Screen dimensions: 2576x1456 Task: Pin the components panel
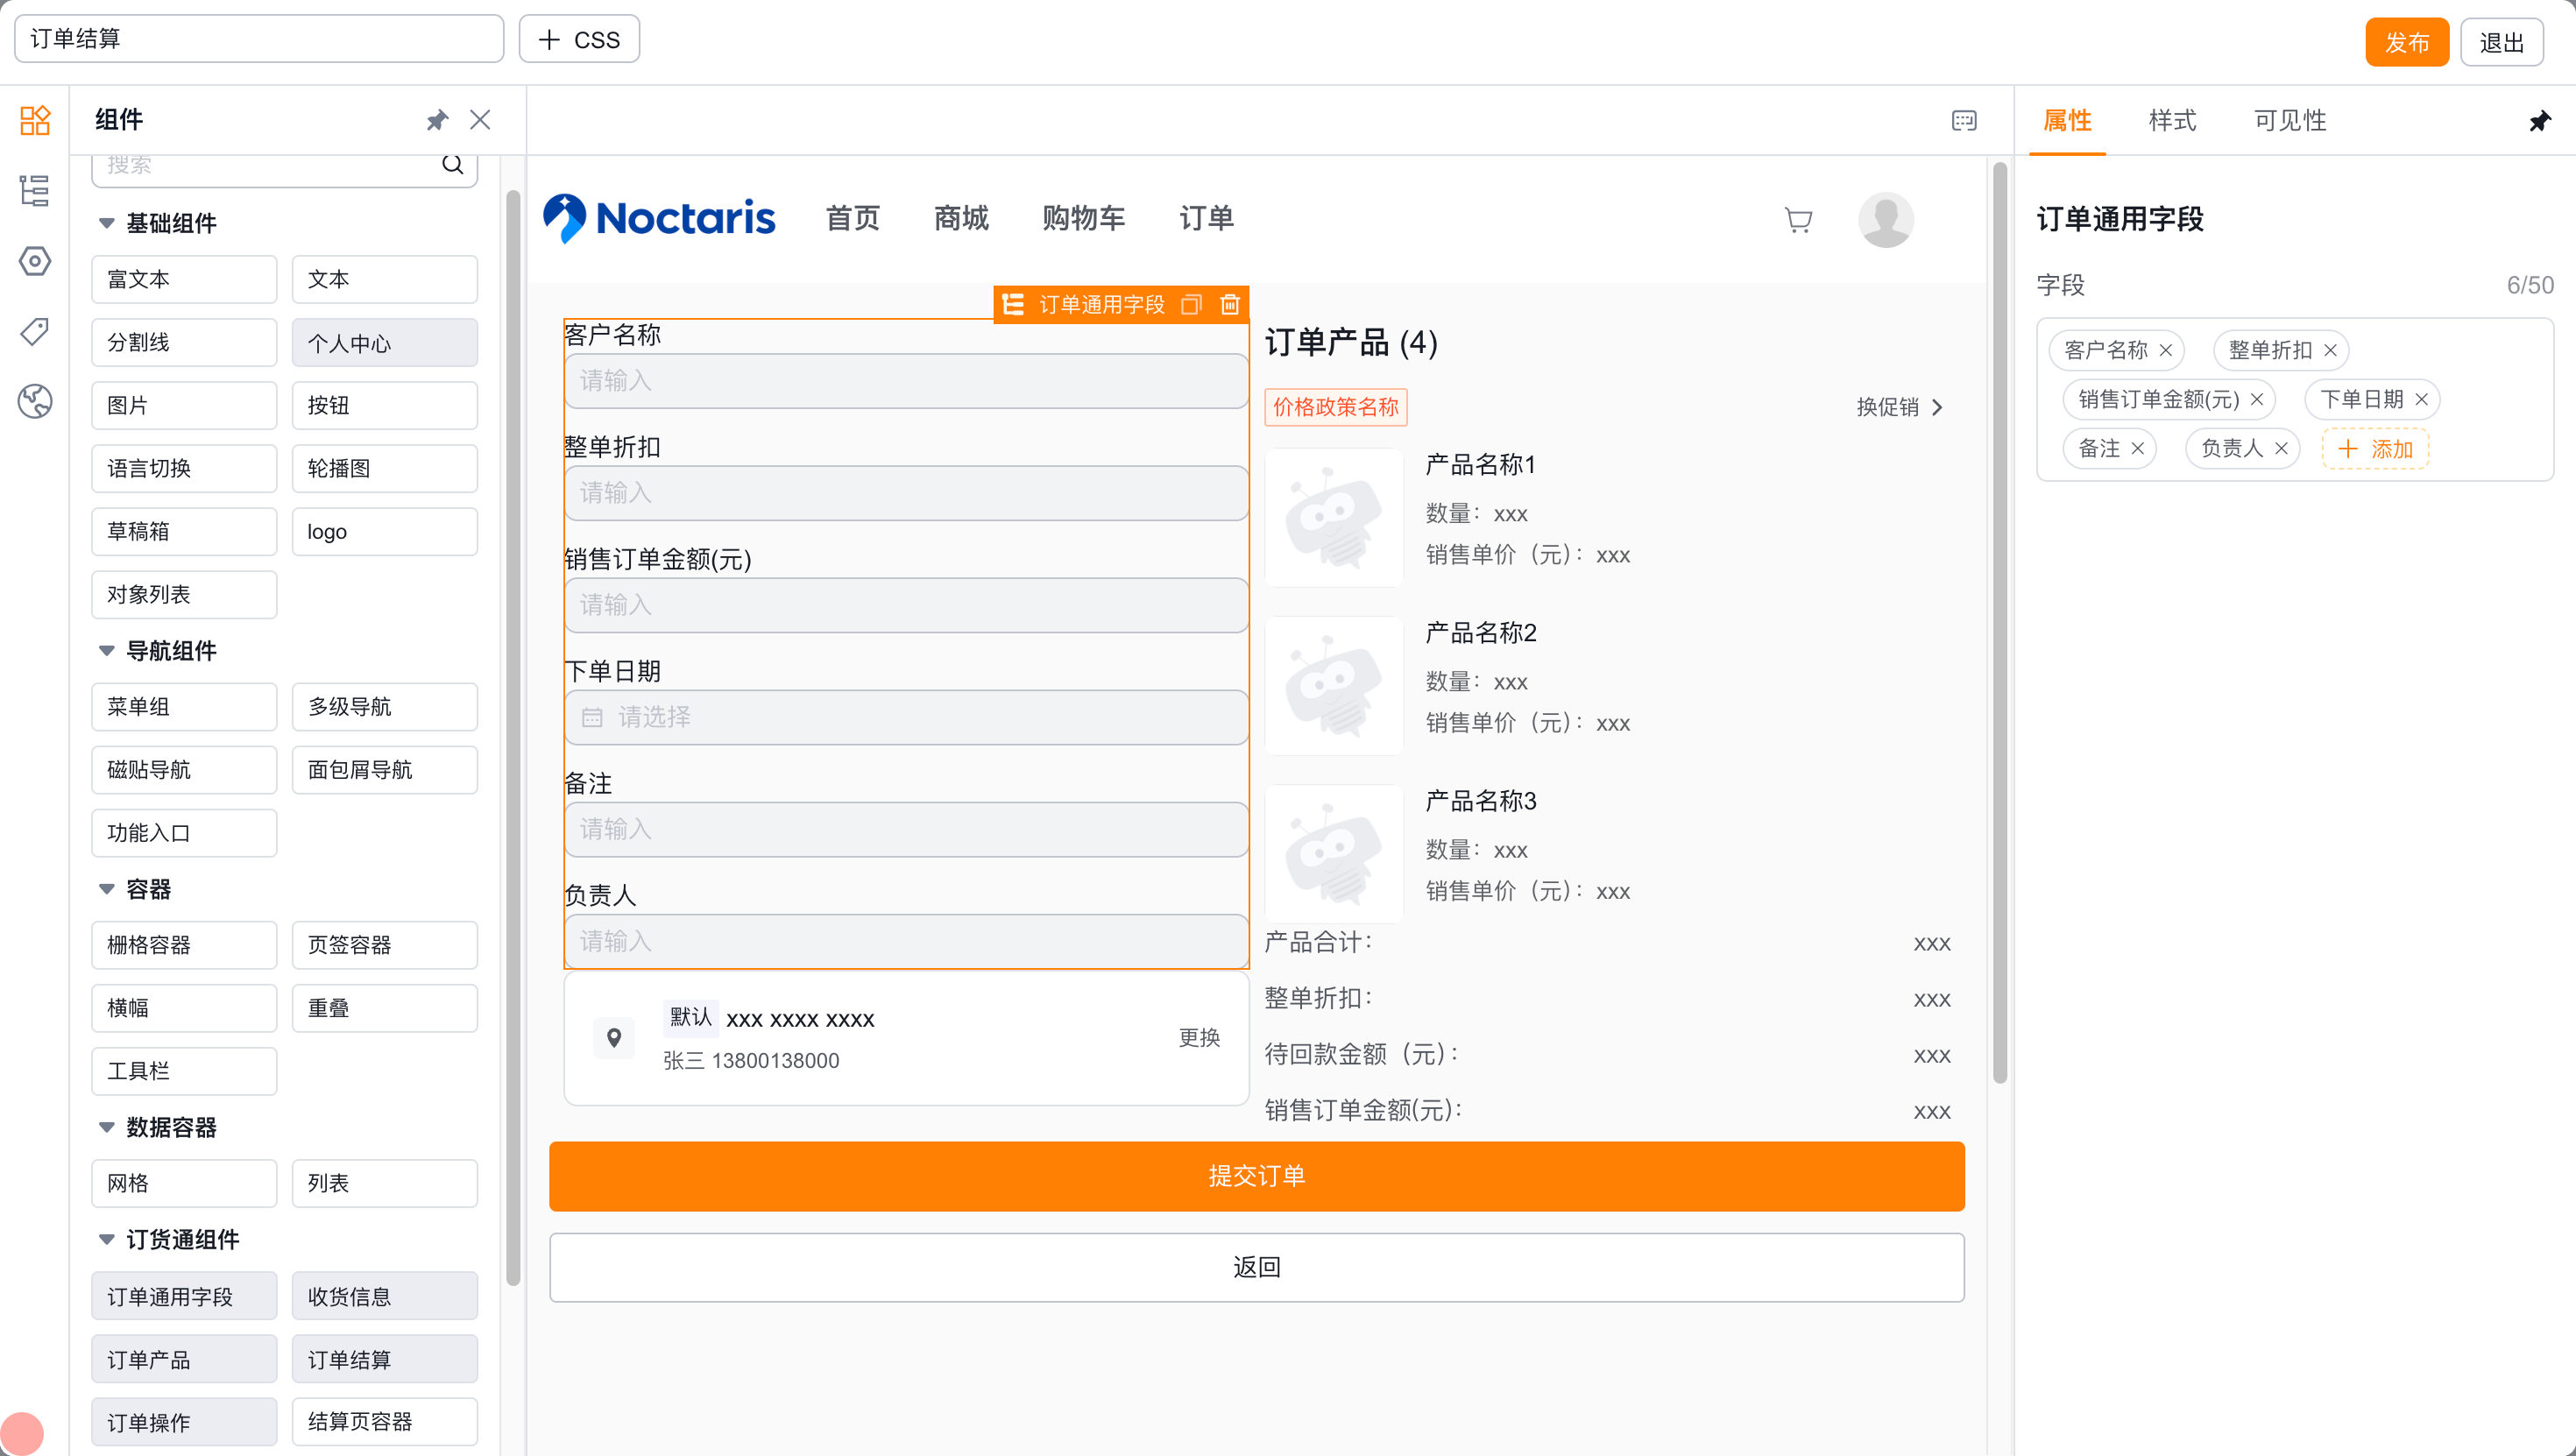(x=437, y=121)
